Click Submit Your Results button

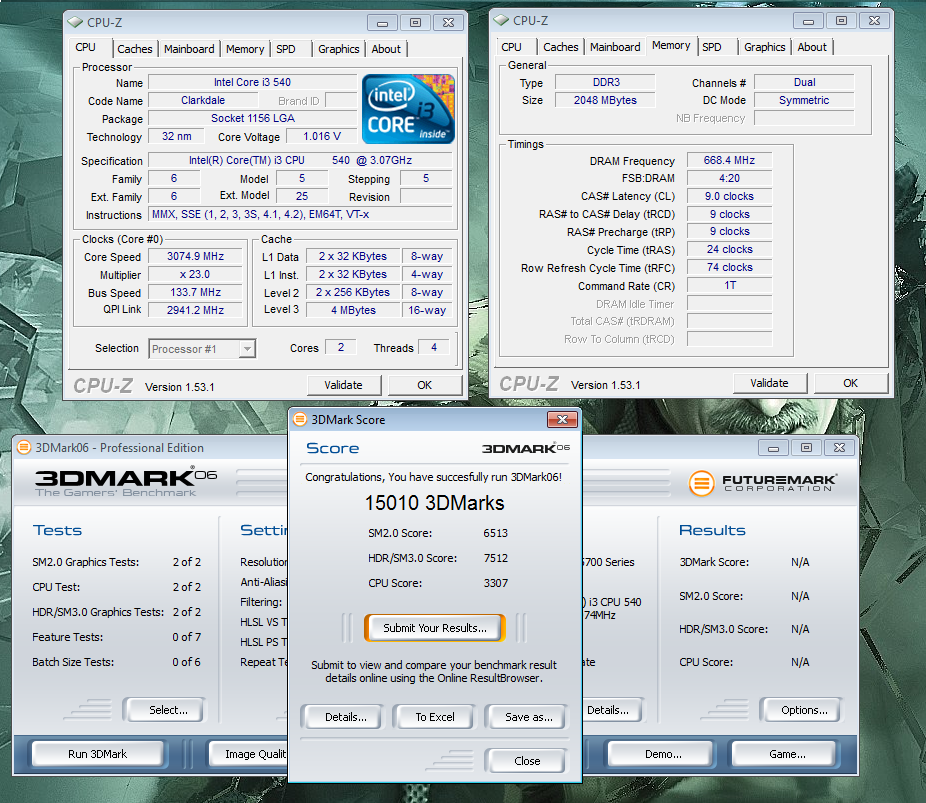coord(435,628)
